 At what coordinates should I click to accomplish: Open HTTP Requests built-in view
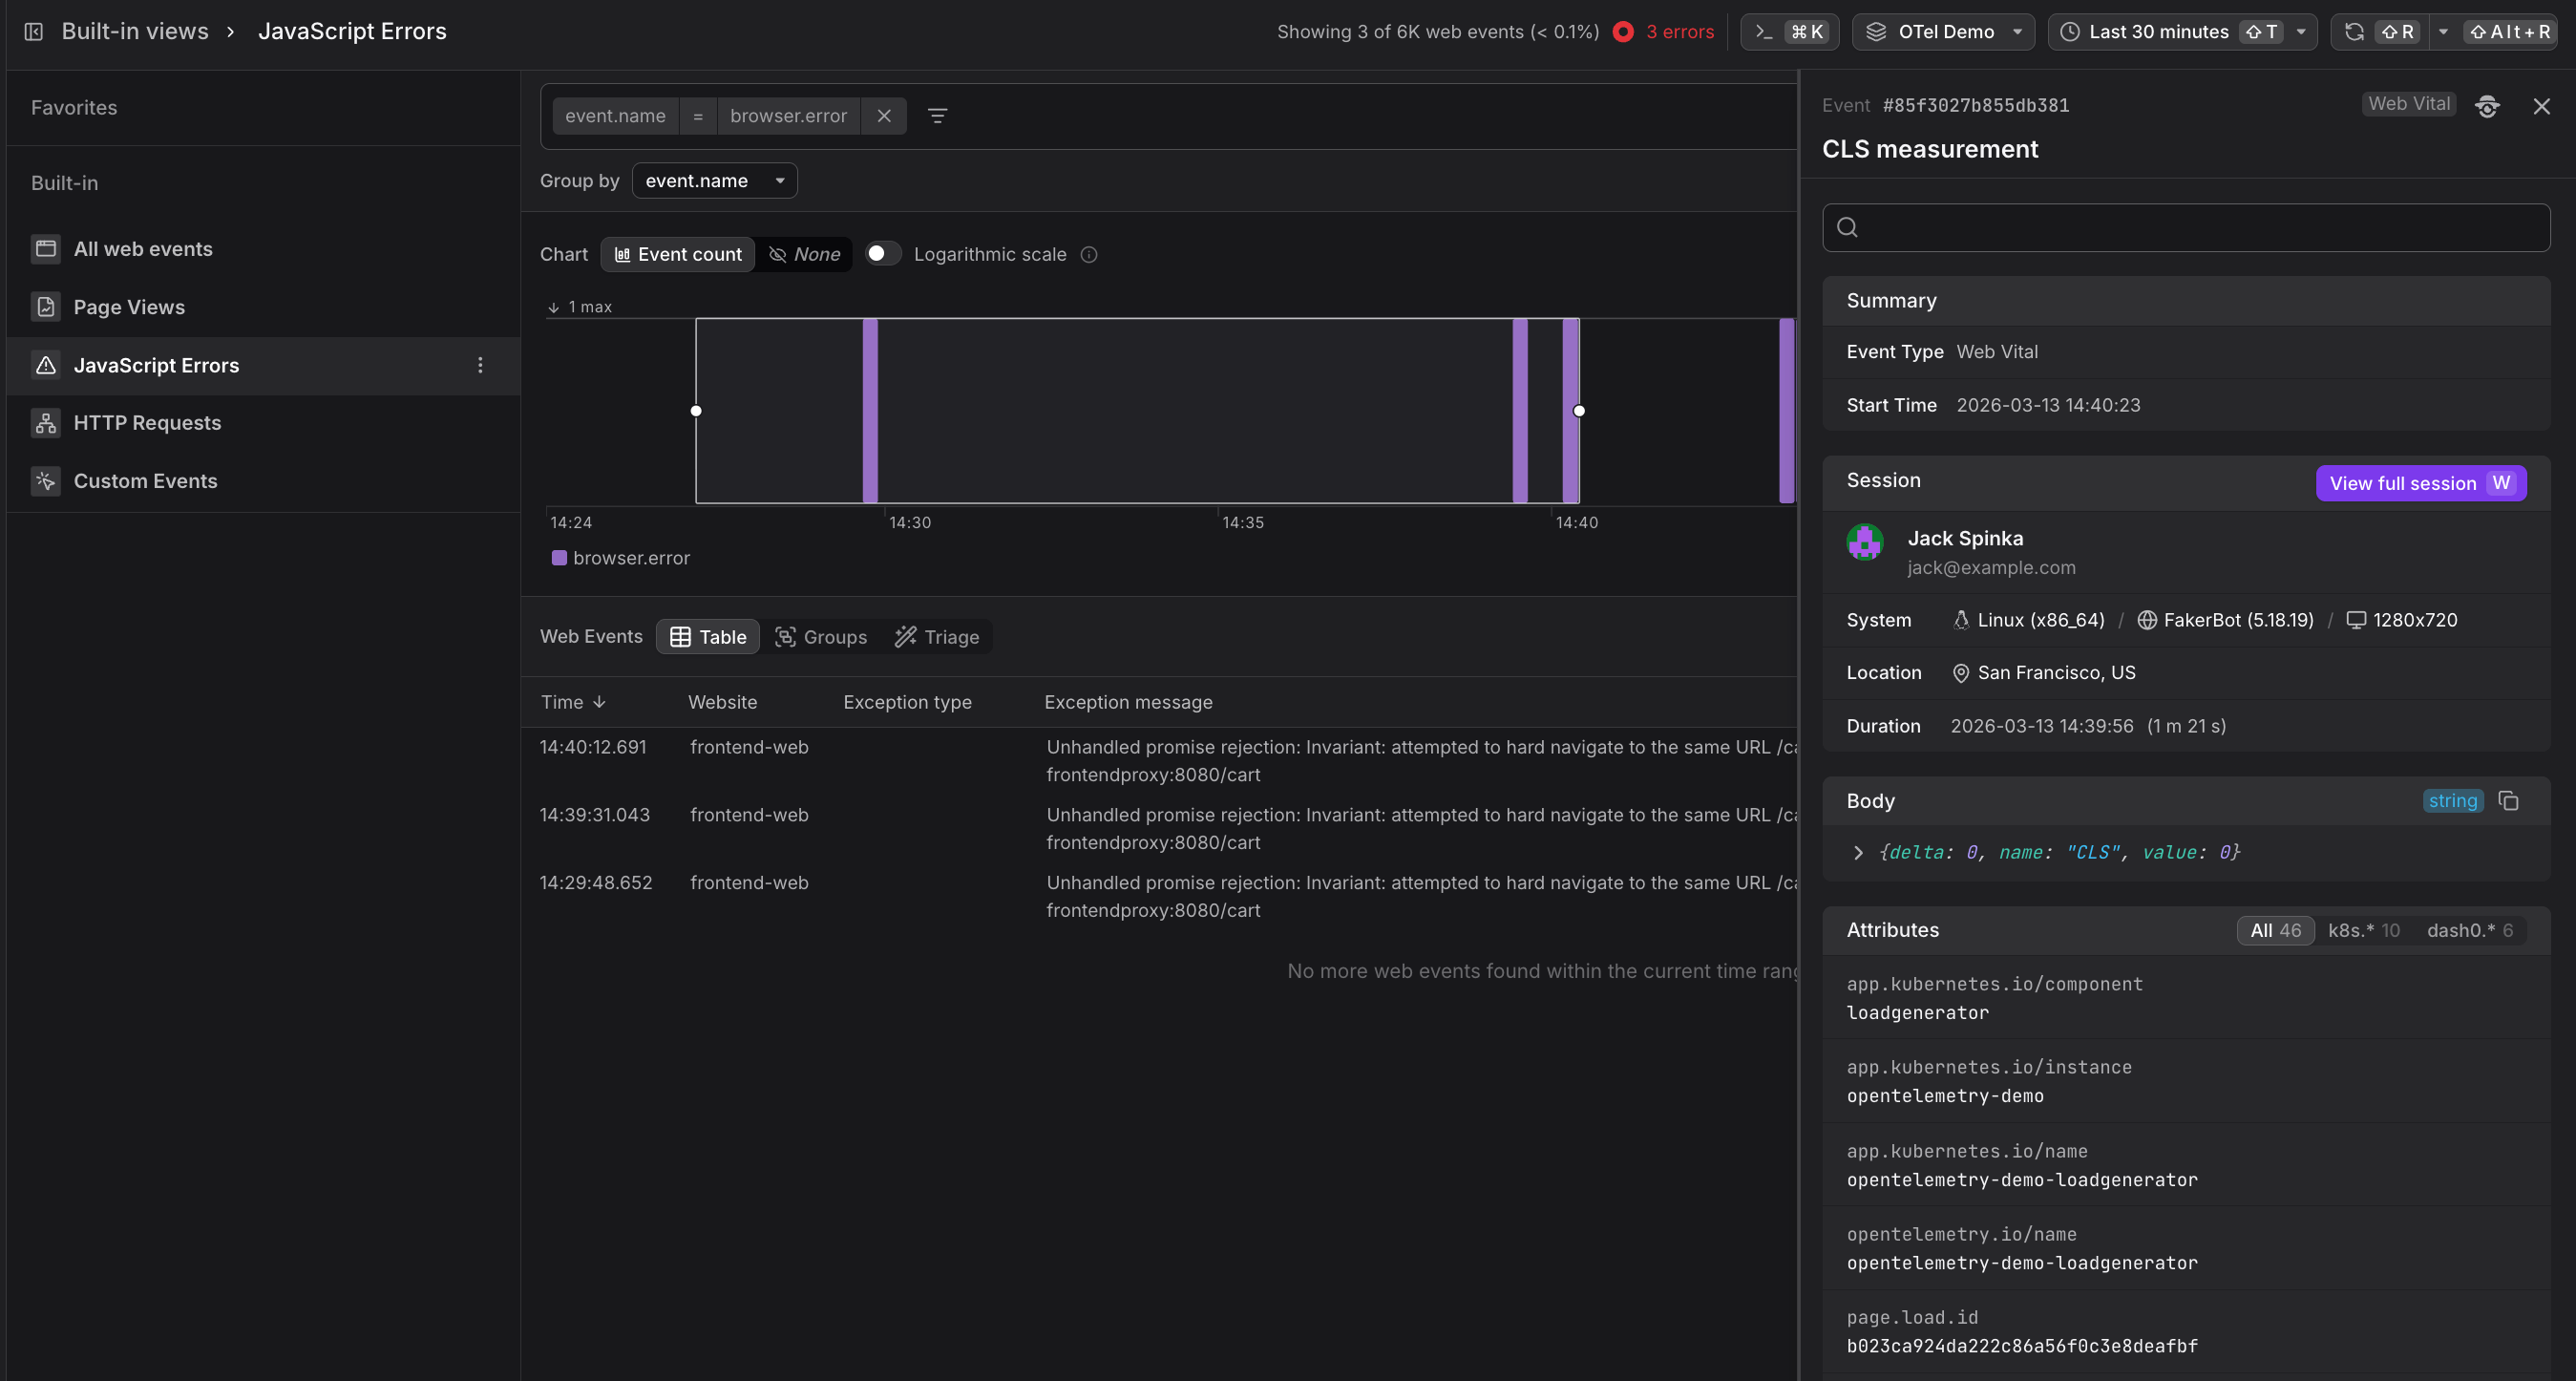coord(147,423)
